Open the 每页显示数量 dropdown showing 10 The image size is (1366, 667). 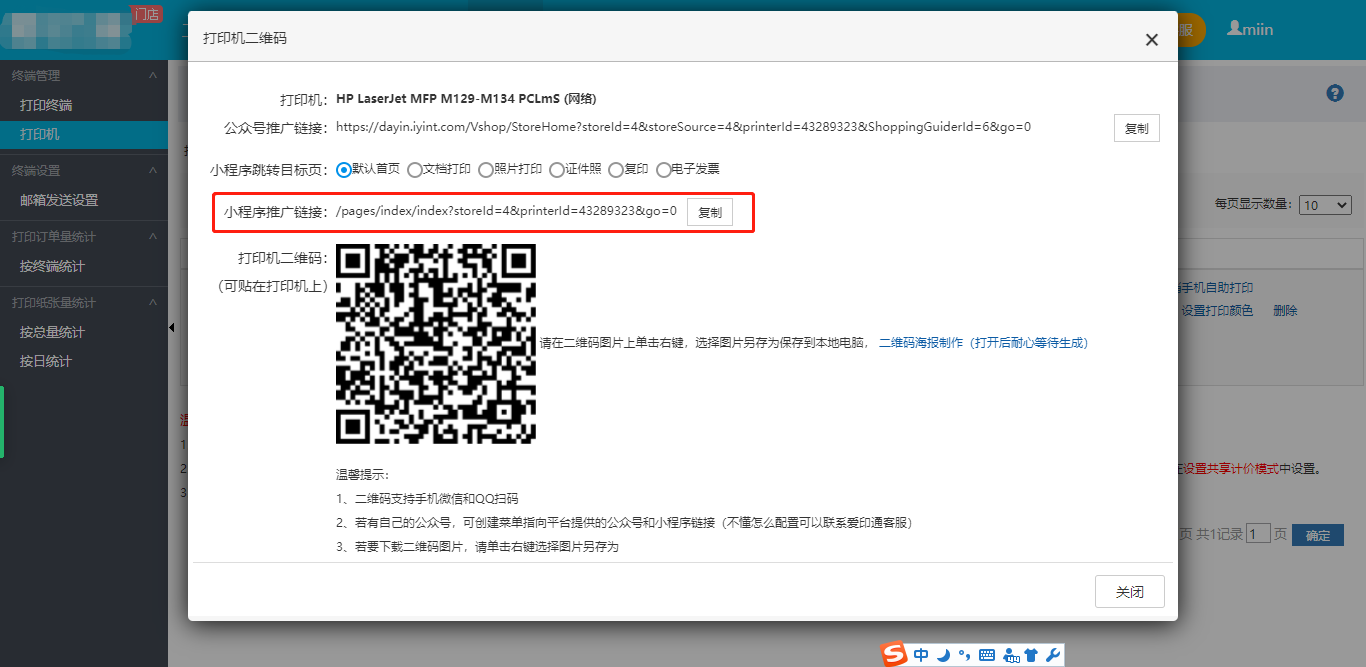click(1325, 204)
